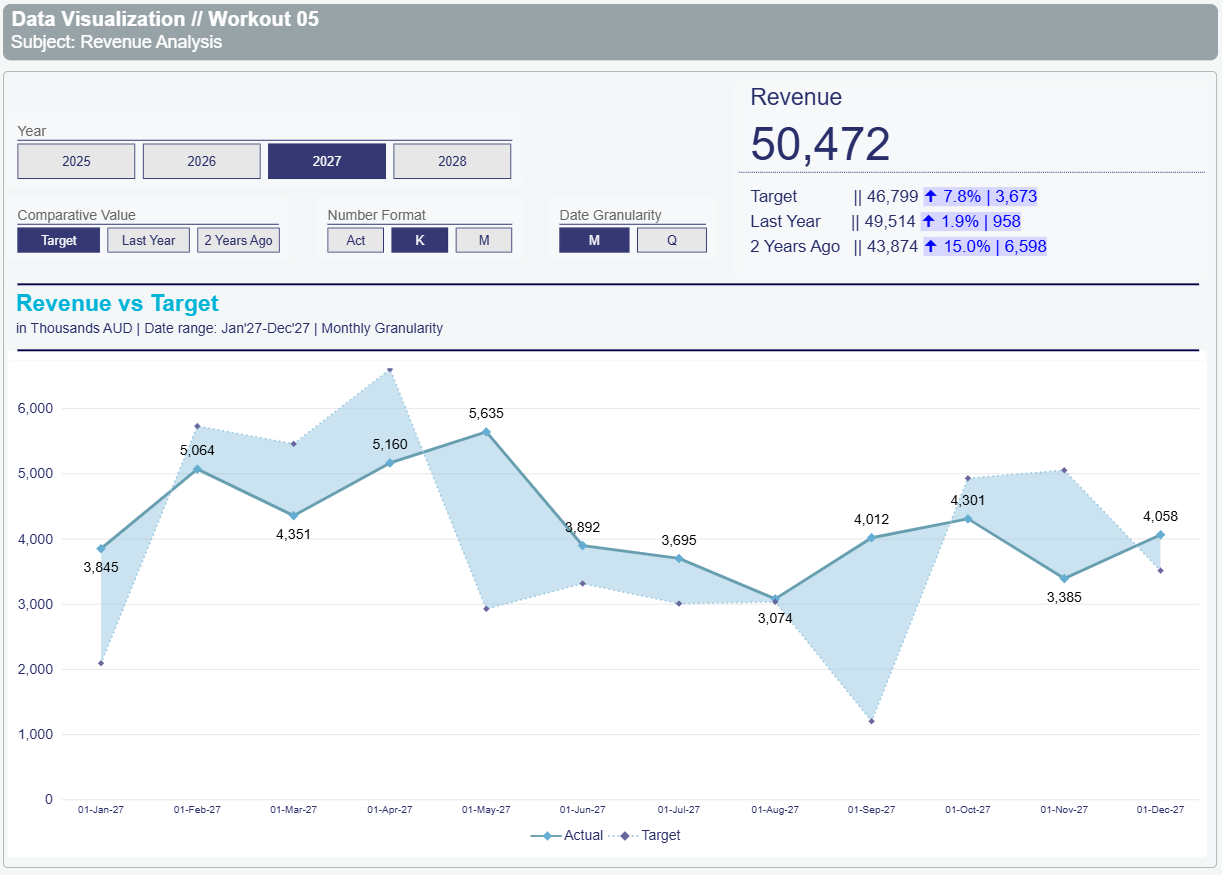Click the November data label 3,385
This screenshot has height=875, width=1222.
click(x=1064, y=597)
